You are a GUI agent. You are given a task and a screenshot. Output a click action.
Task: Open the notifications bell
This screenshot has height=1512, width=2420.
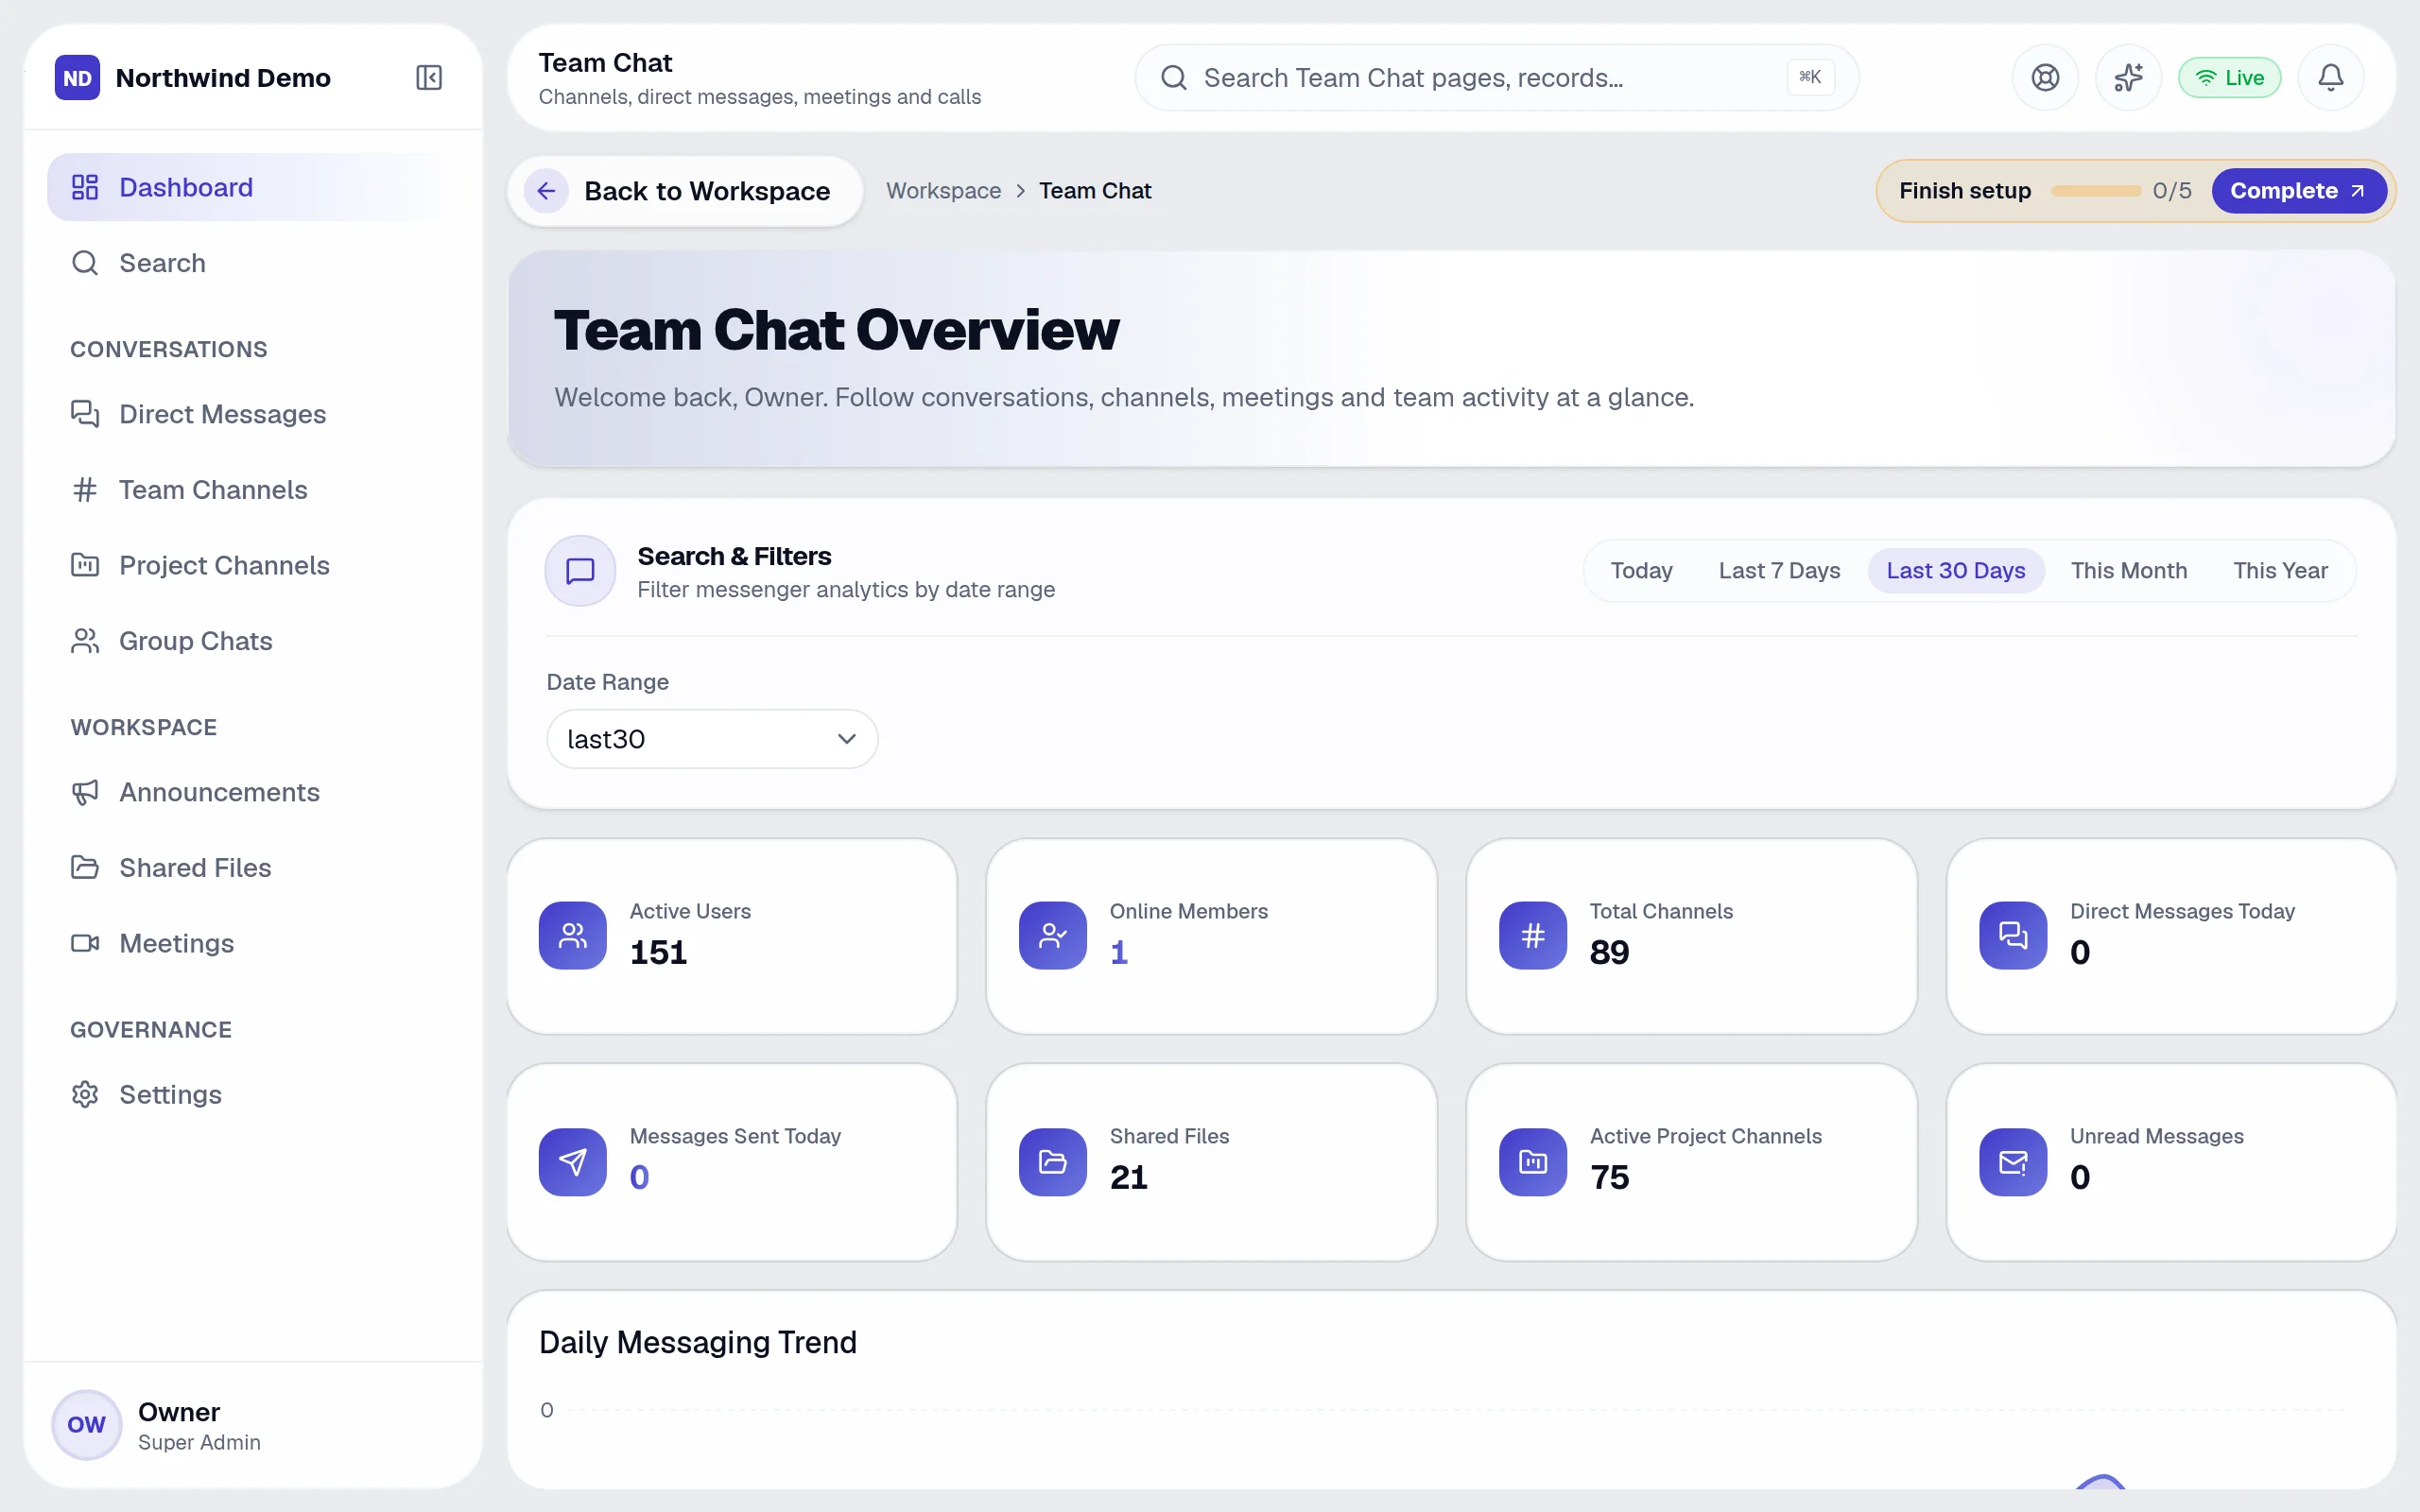2331,77
